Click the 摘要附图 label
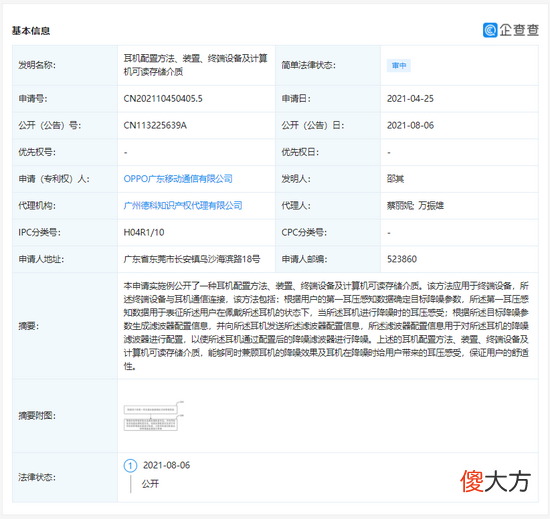550x519 pixels. click(37, 416)
